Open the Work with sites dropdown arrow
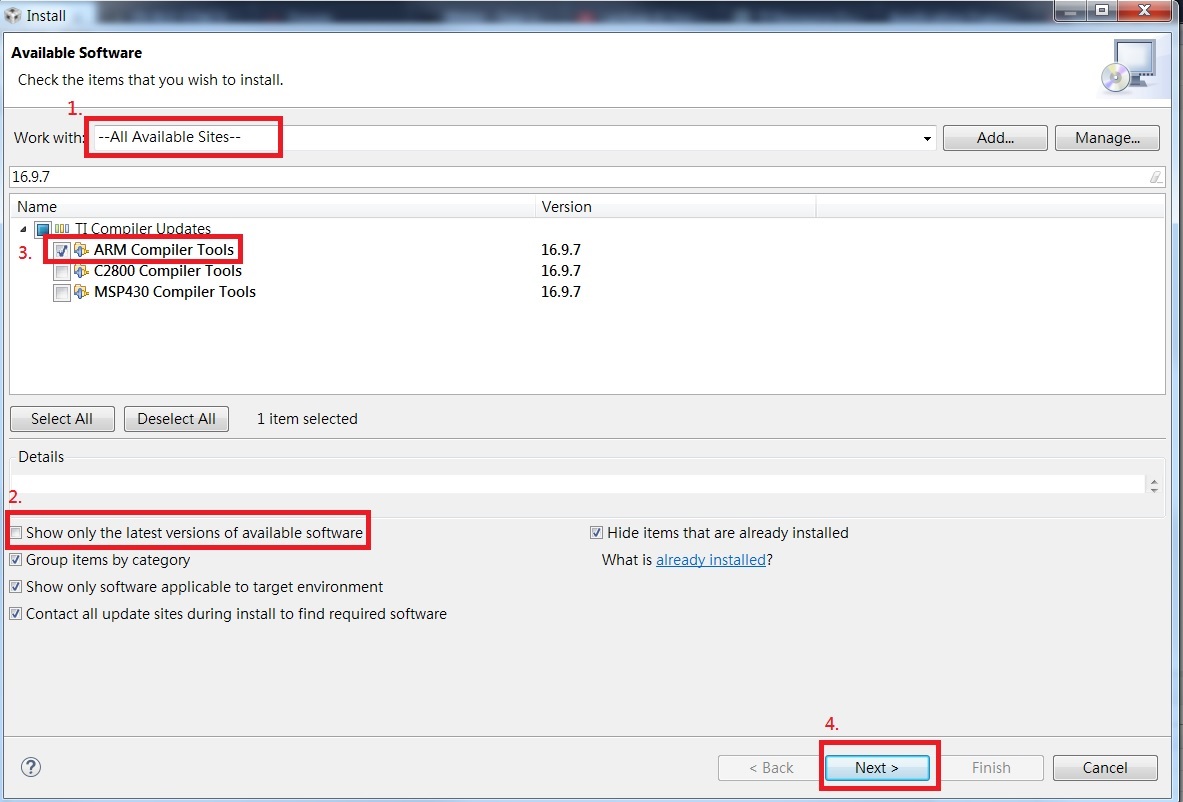Viewport: 1183px width, 802px height. pos(926,139)
